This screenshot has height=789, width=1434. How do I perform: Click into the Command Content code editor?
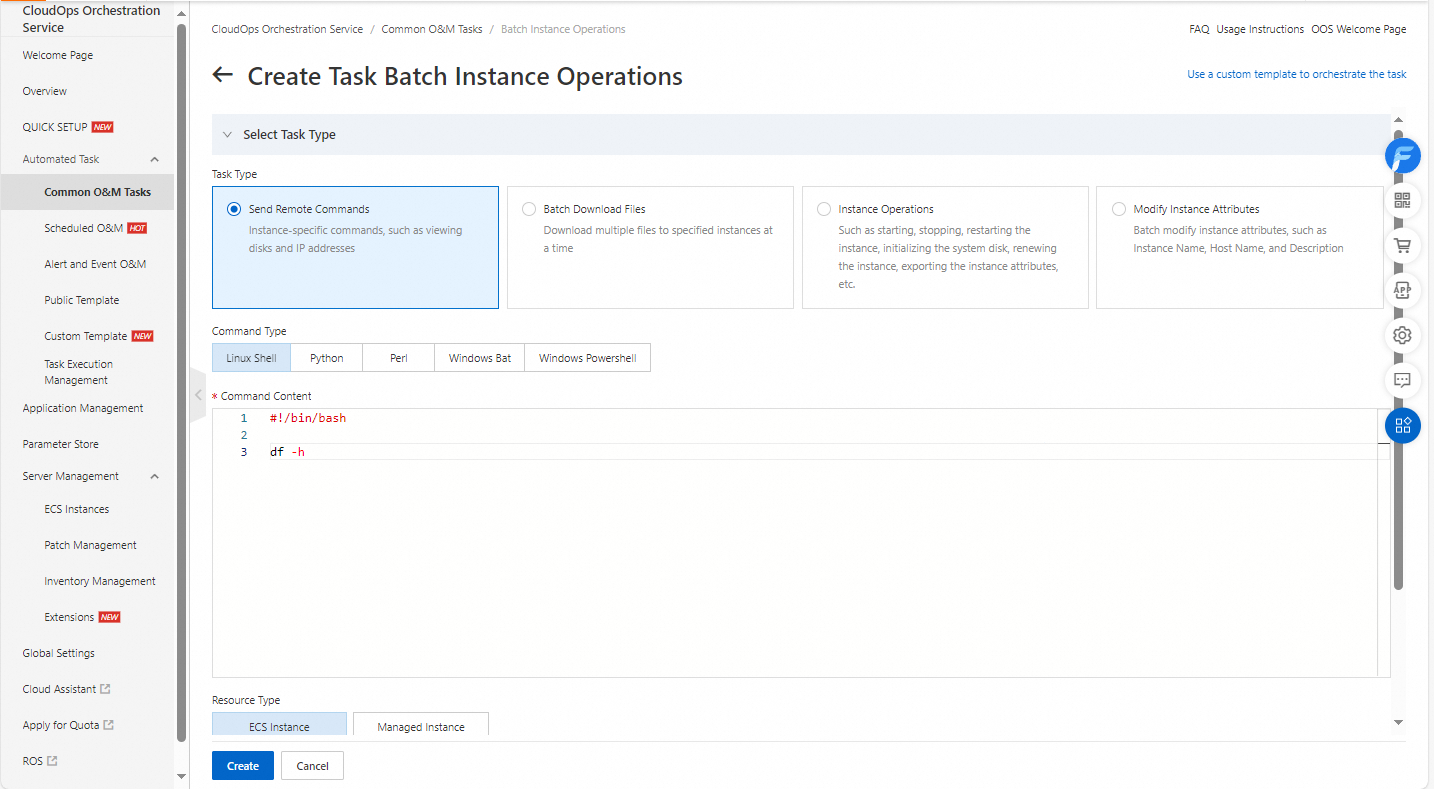click(x=801, y=543)
